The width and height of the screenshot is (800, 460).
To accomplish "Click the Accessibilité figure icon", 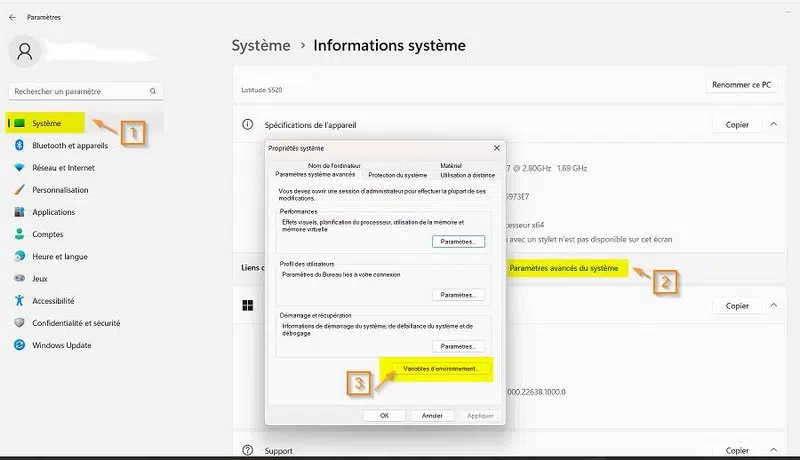I will tap(19, 301).
